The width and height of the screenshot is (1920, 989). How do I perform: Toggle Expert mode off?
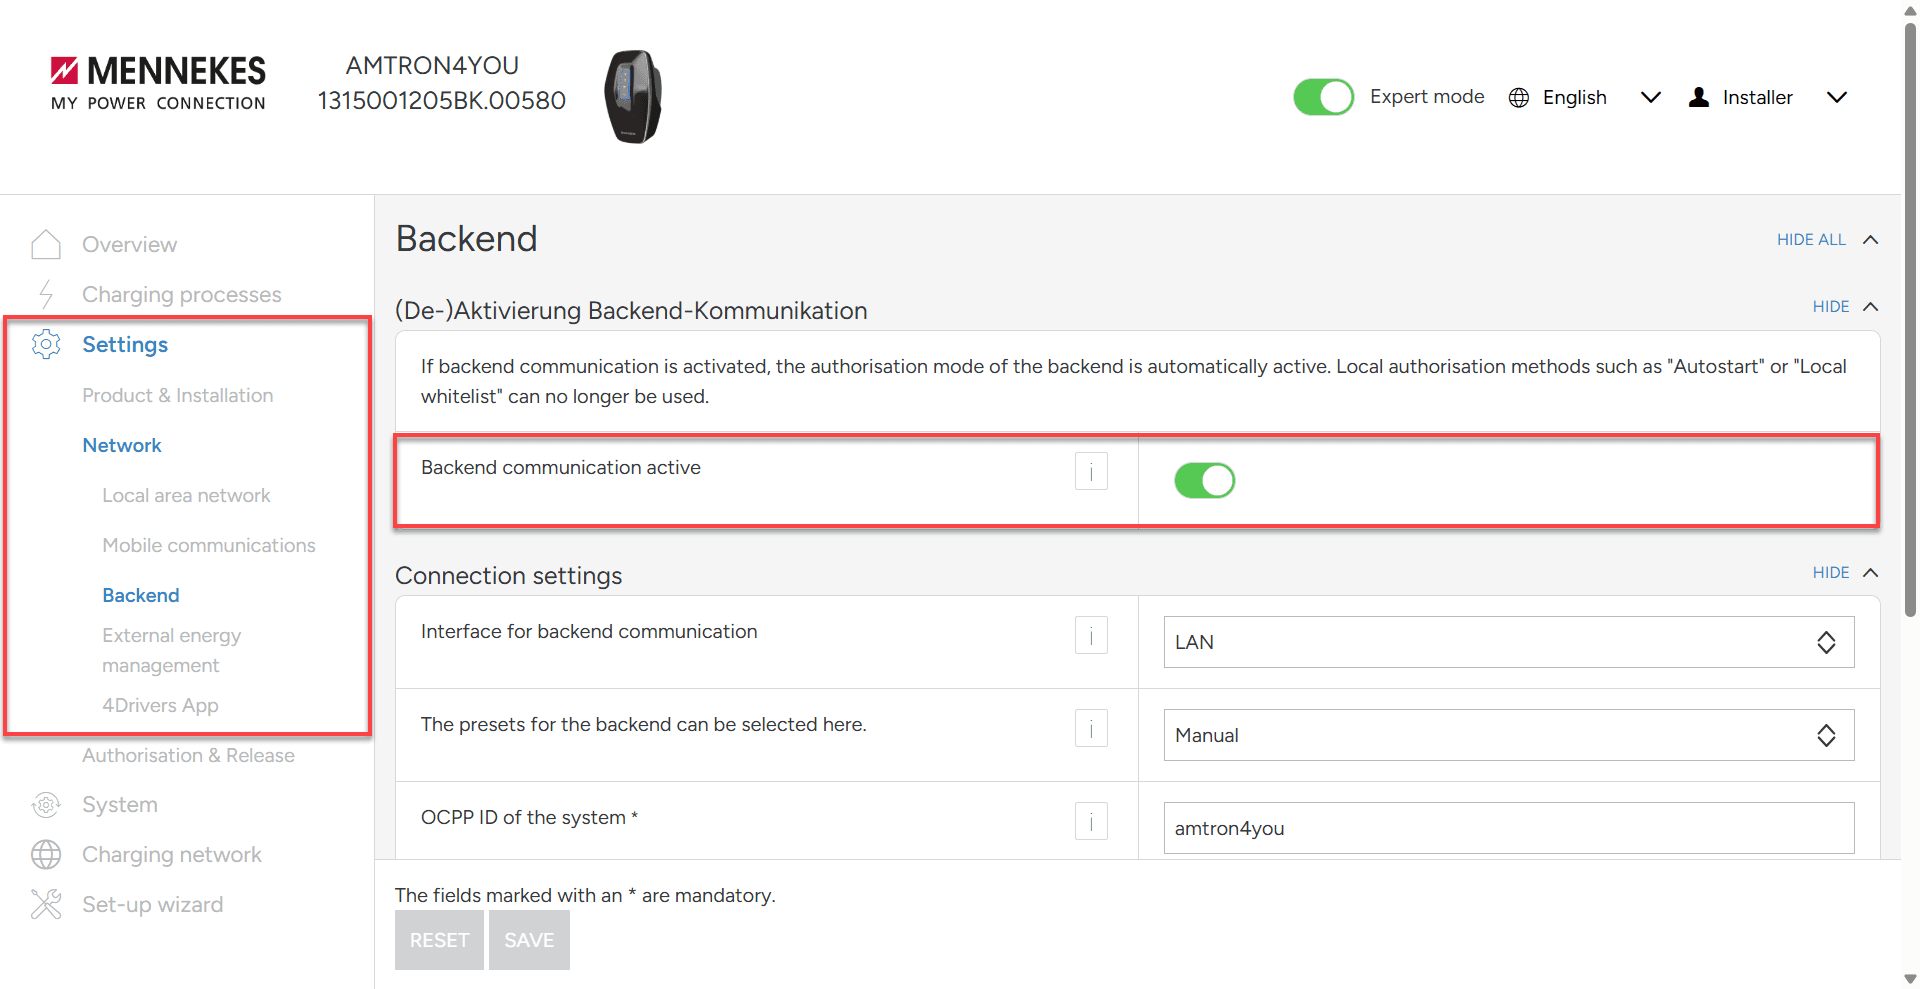(1323, 97)
